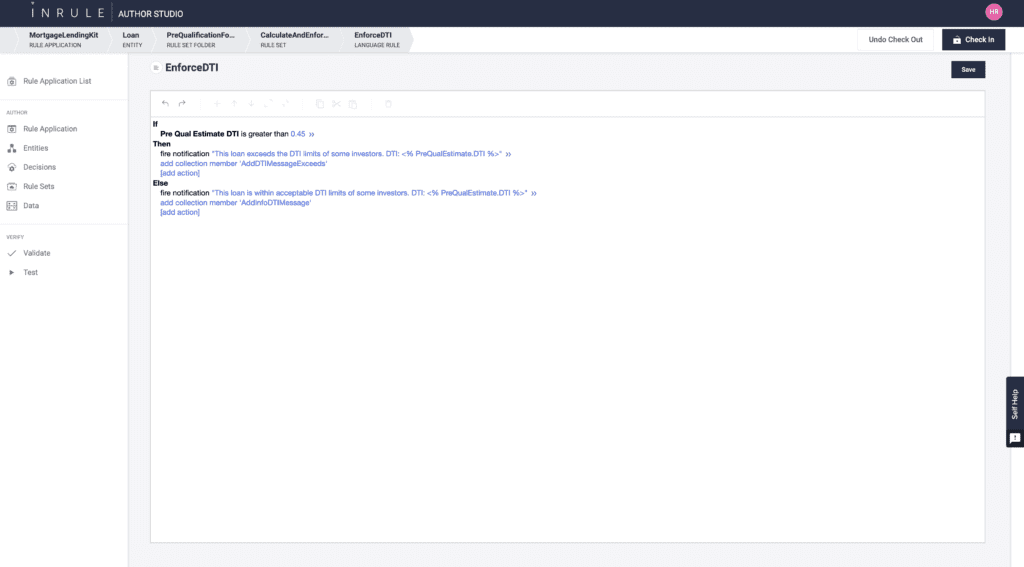Select EnforceDTI language rule breadcrumb
1024x567 pixels.
coord(377,39)
